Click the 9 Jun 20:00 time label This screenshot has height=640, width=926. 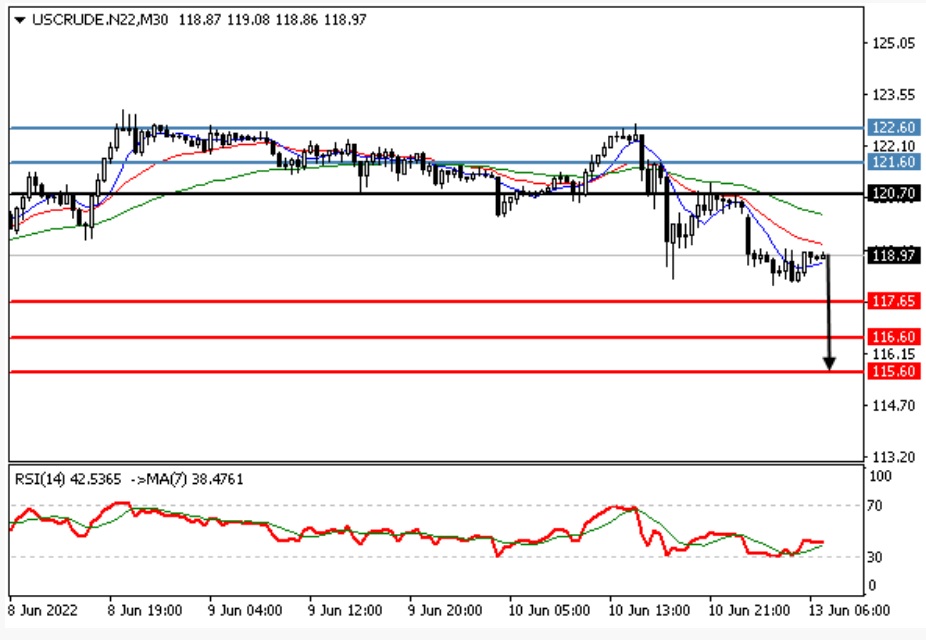click(x=445, y=611)
